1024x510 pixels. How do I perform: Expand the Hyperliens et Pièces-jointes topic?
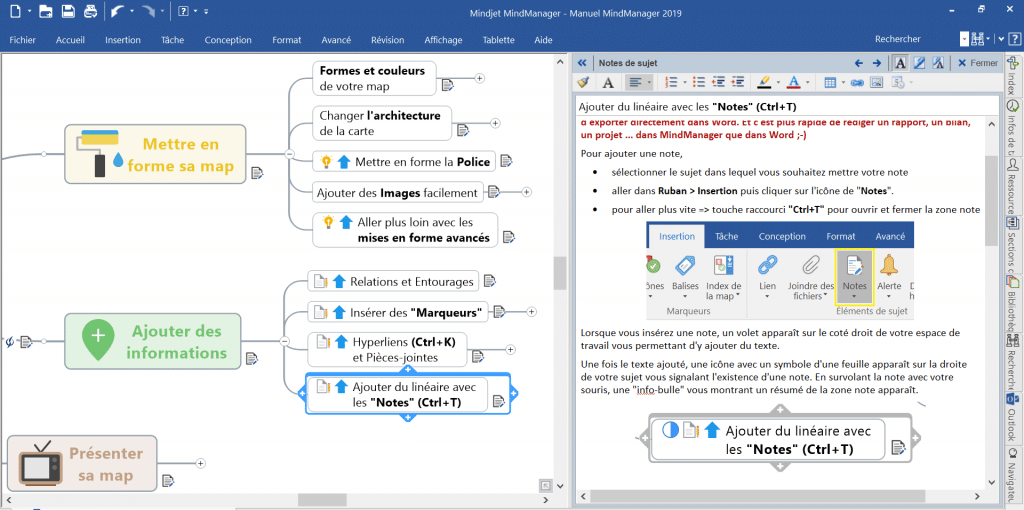(511, 349)
